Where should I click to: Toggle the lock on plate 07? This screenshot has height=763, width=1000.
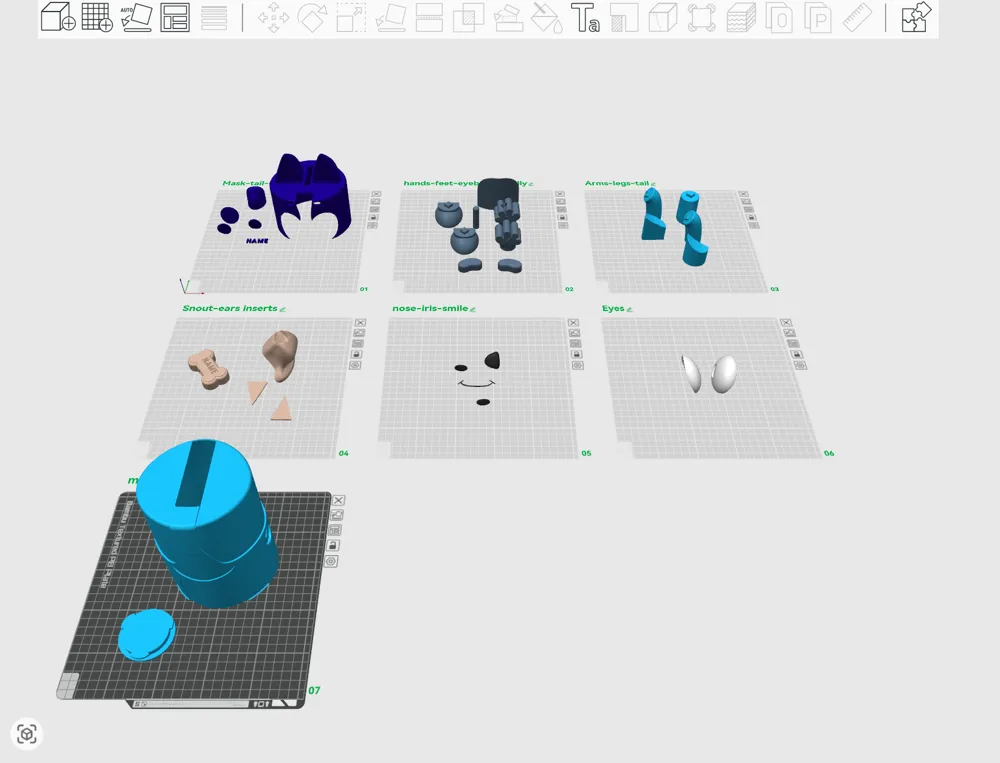click(x=332, y=545)
